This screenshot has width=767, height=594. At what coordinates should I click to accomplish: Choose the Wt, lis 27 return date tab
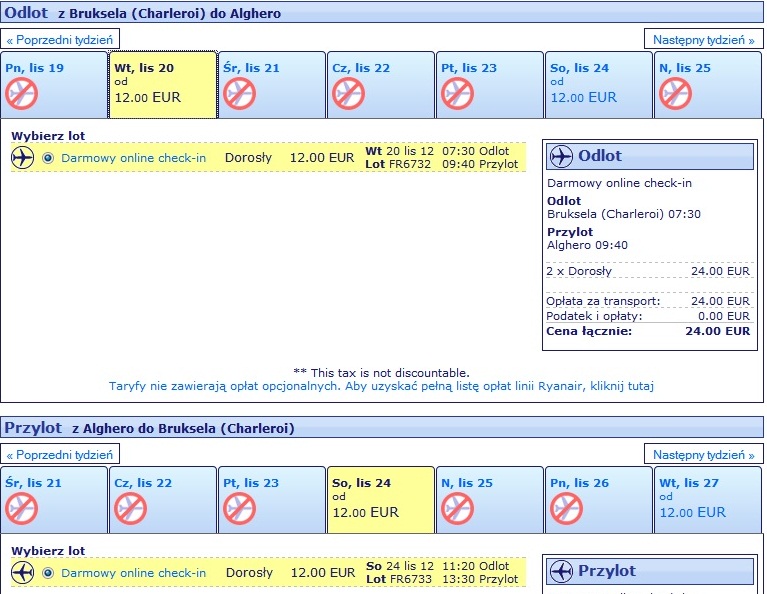(708, 500)
